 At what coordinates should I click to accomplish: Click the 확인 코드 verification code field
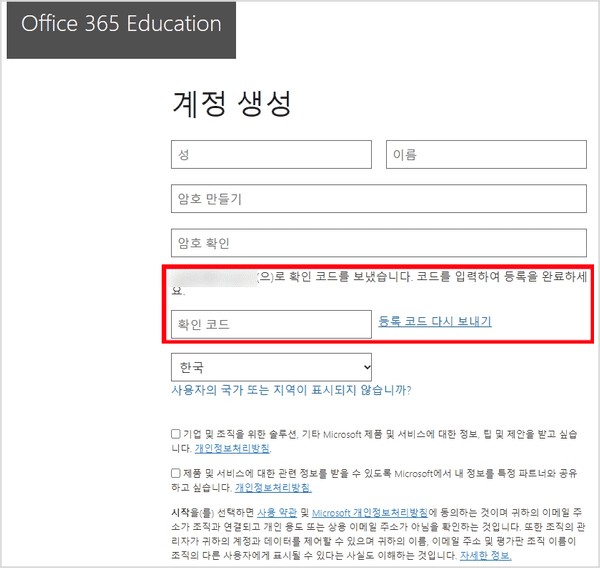pos(271,325)
